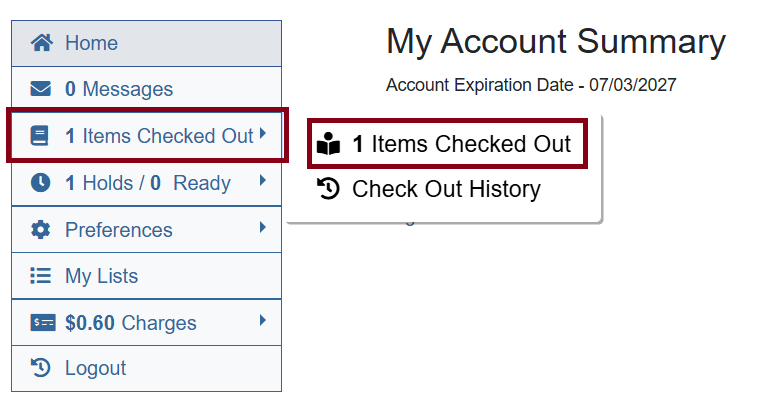
Task: Click the Messages envelope icon
Action: (x=41, y=89)
